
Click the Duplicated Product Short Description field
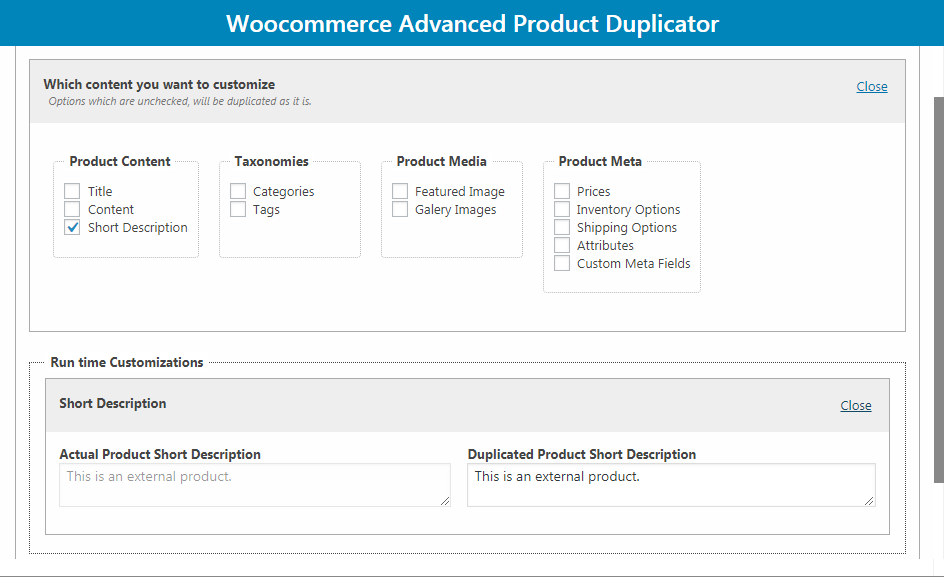[671, 485]
